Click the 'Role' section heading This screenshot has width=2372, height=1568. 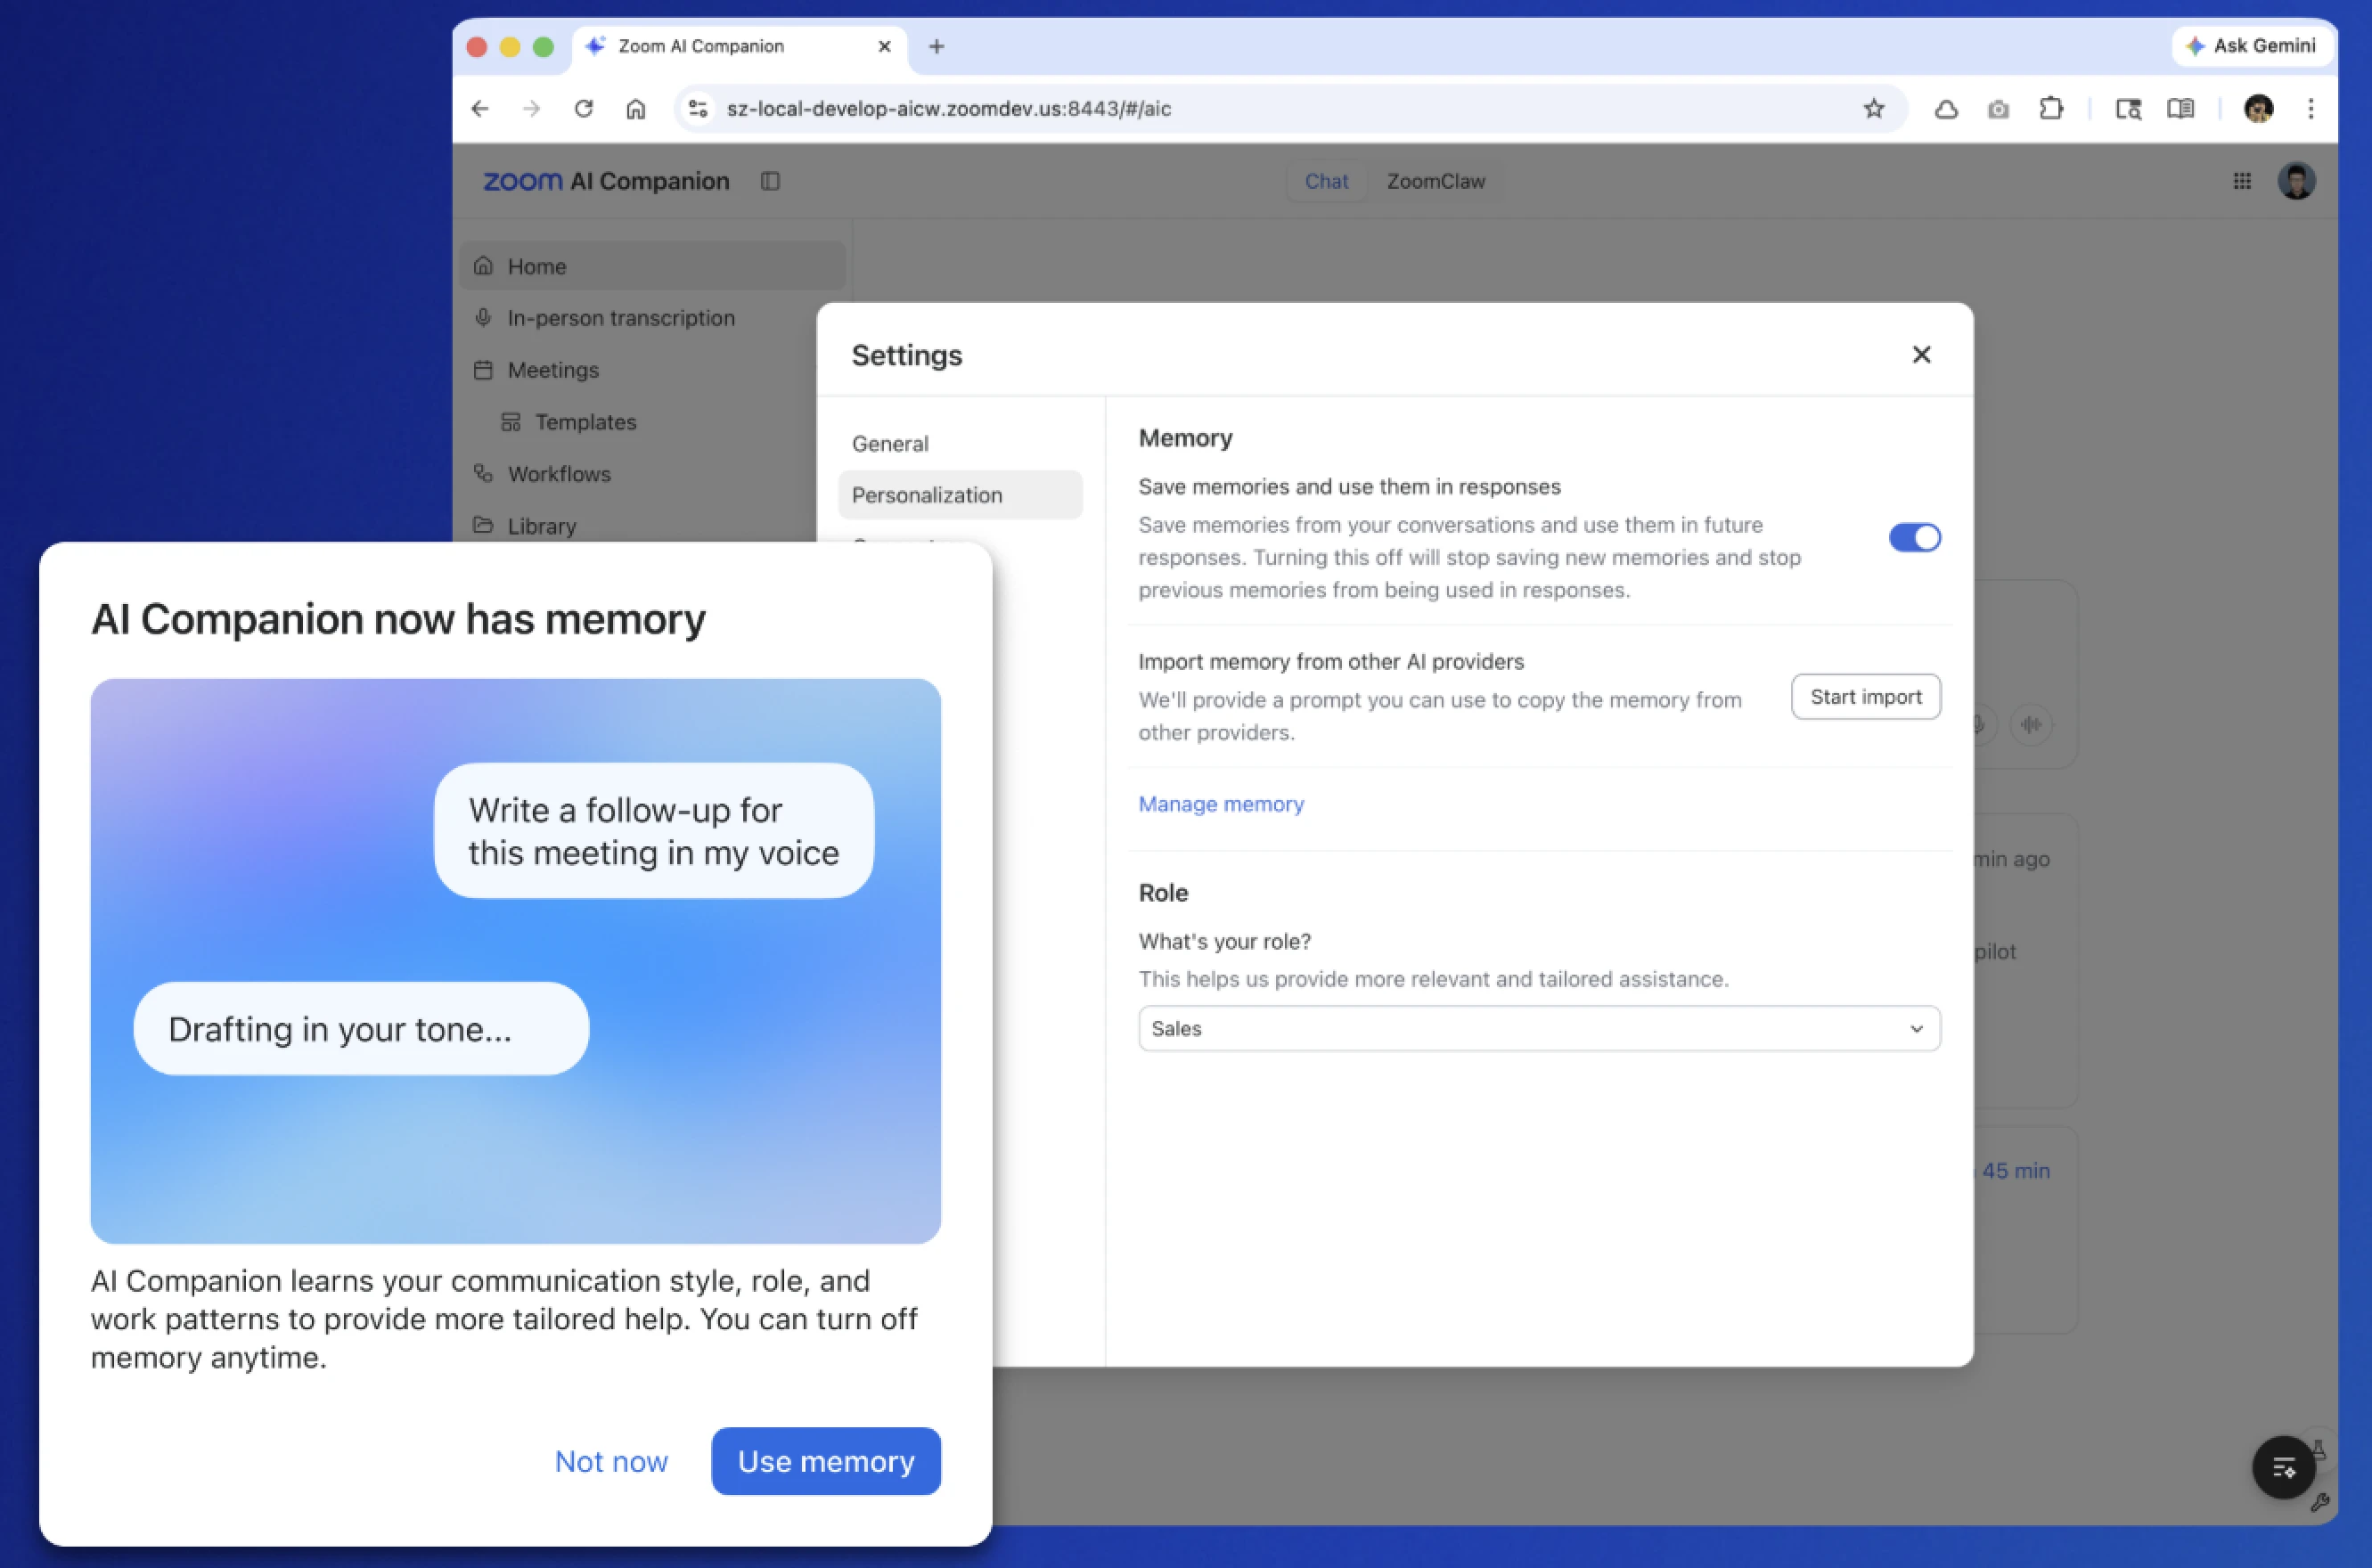[1163, 893]
